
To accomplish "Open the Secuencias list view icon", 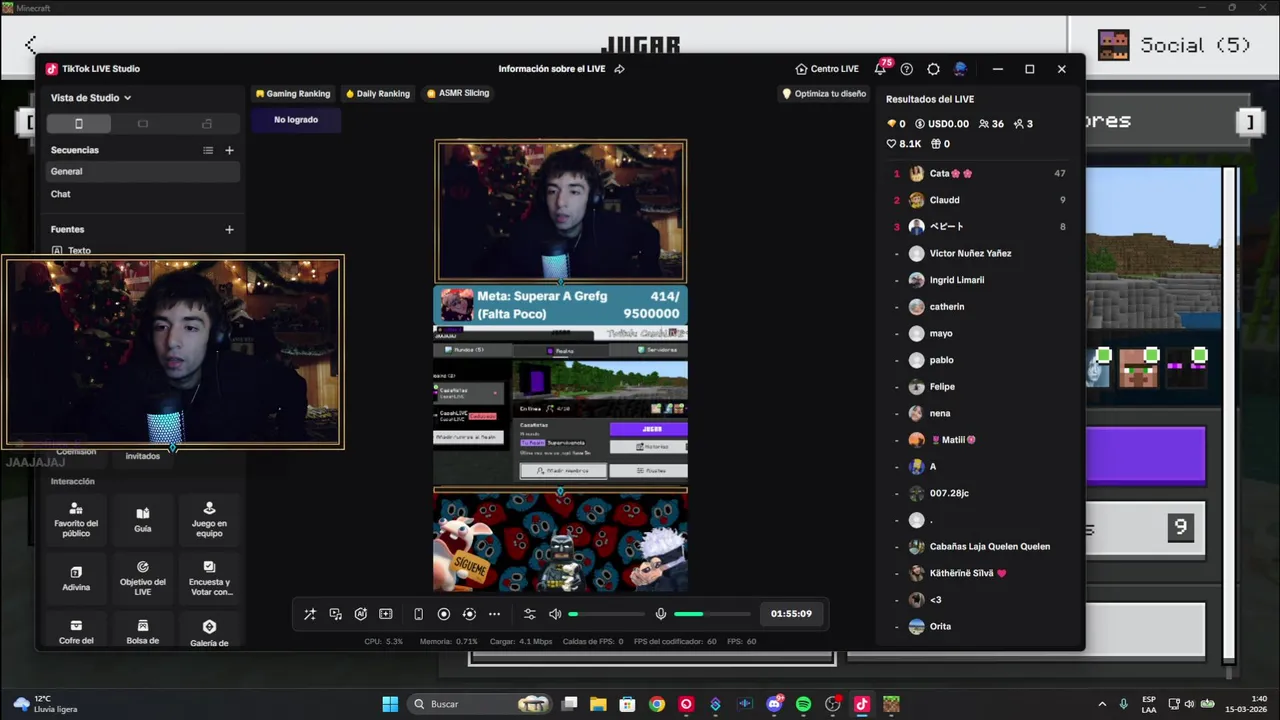I will tap(208, 150).
